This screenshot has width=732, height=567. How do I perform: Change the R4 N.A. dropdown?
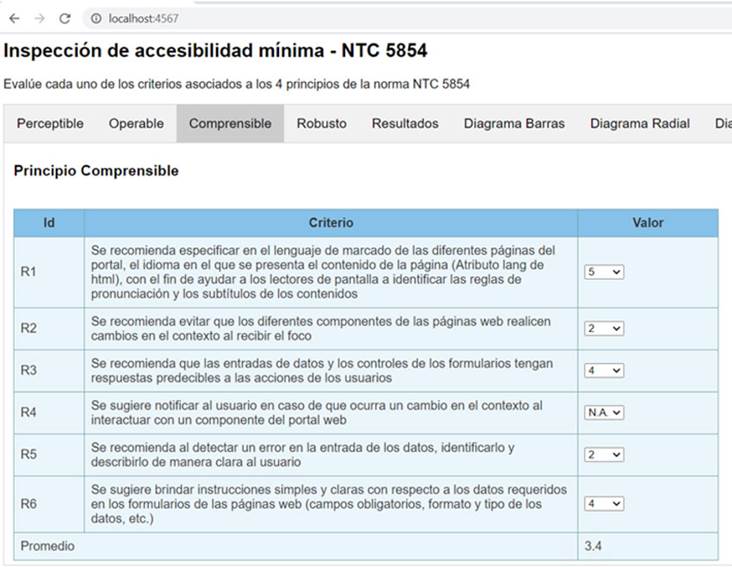pos(605,412)
